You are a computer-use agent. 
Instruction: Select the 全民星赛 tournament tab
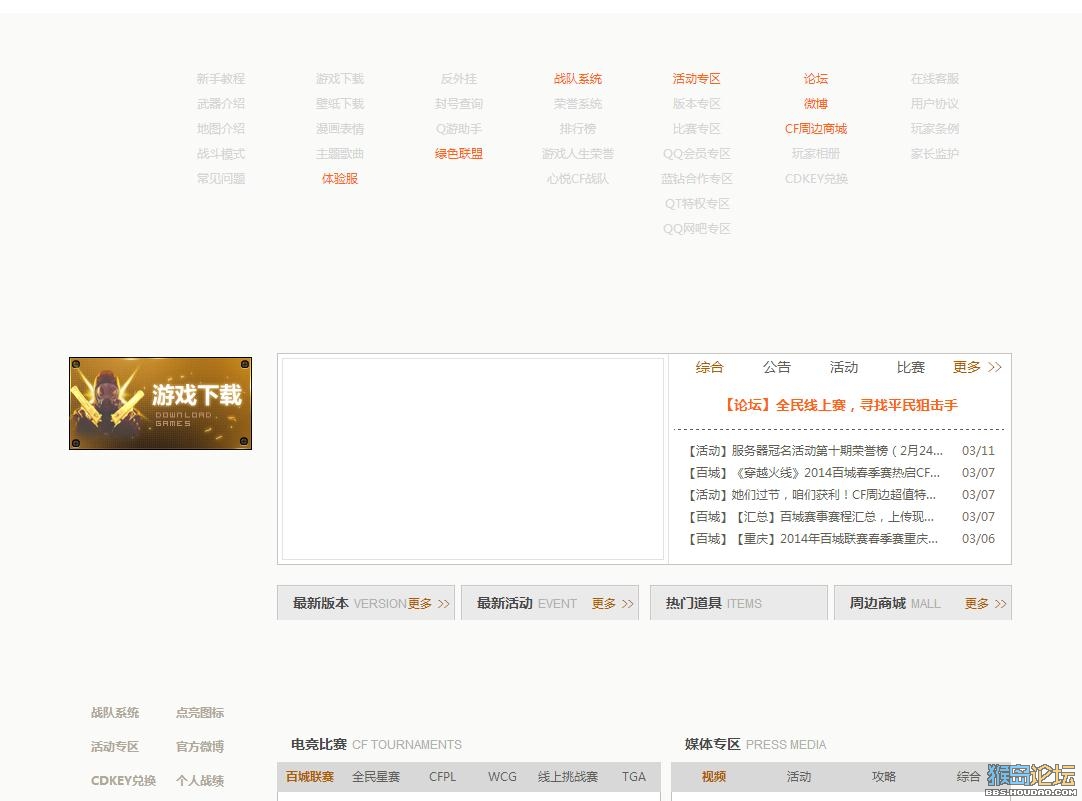click(376, 777)
